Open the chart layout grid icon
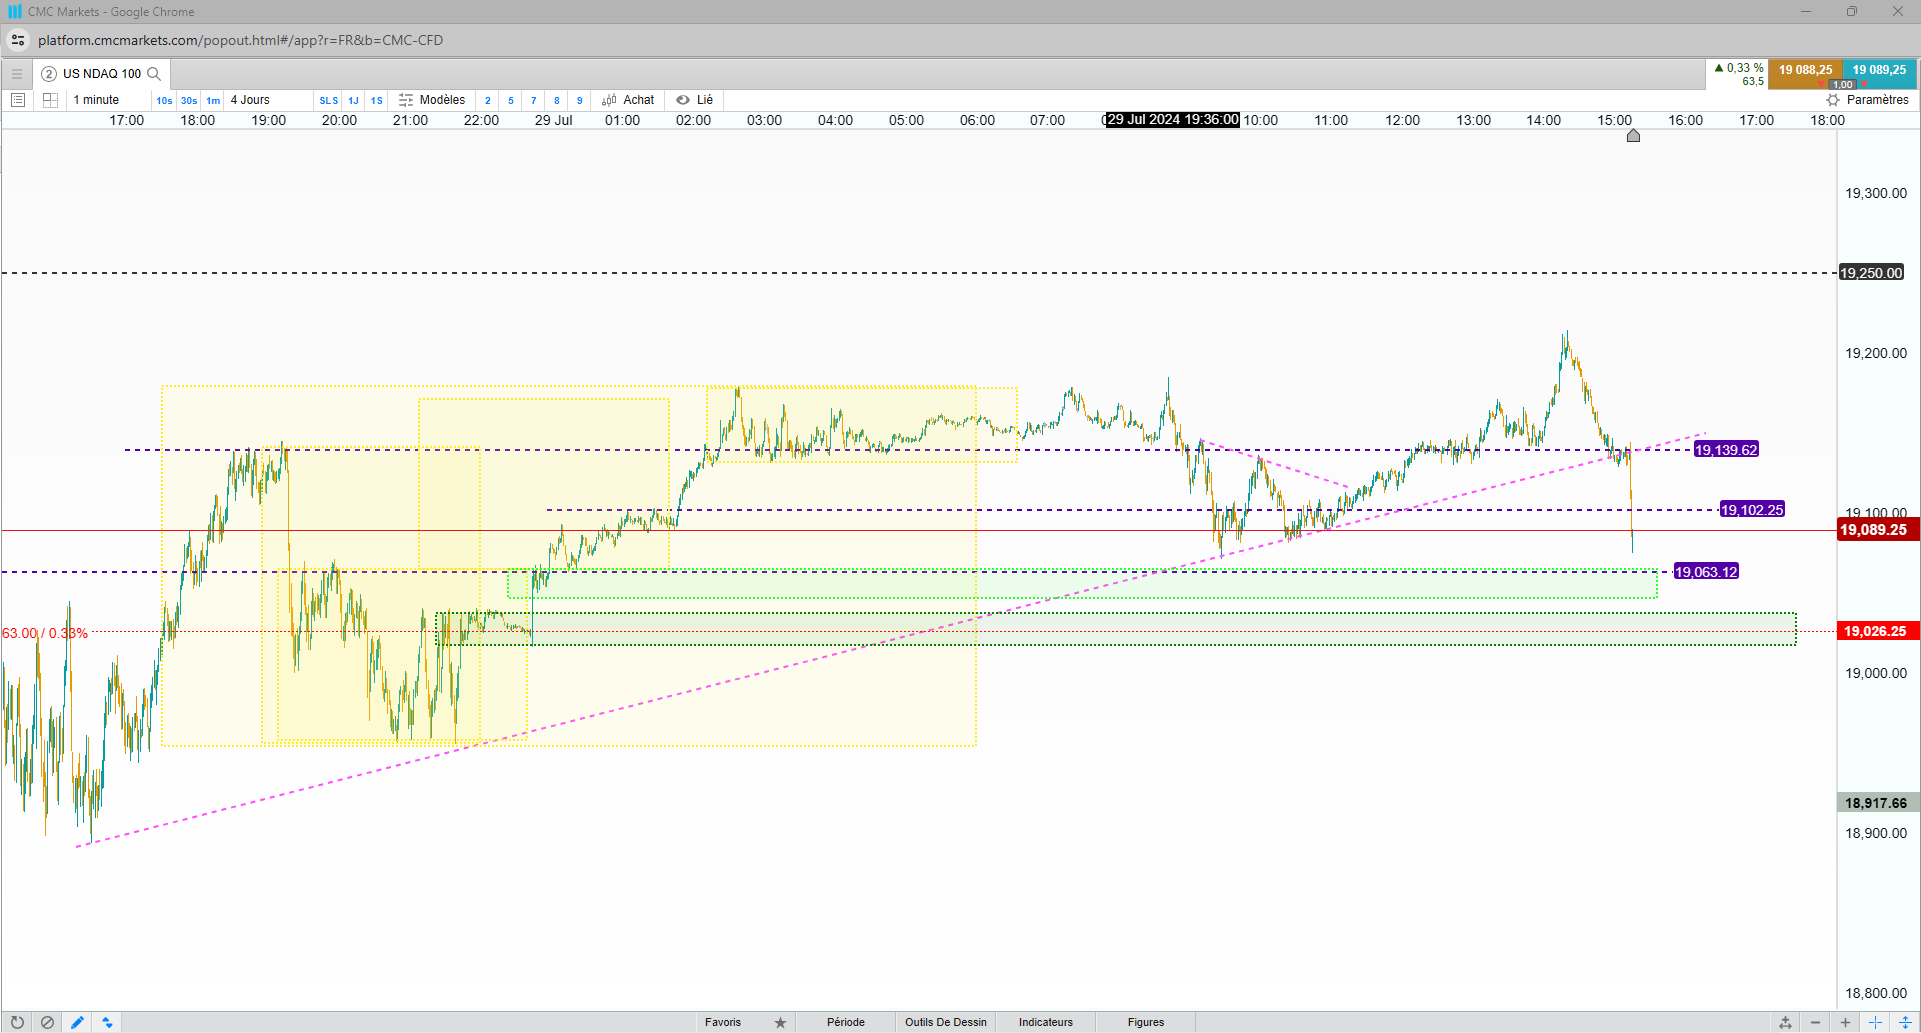The image size is (1921, 1033). tap(50, 100)
